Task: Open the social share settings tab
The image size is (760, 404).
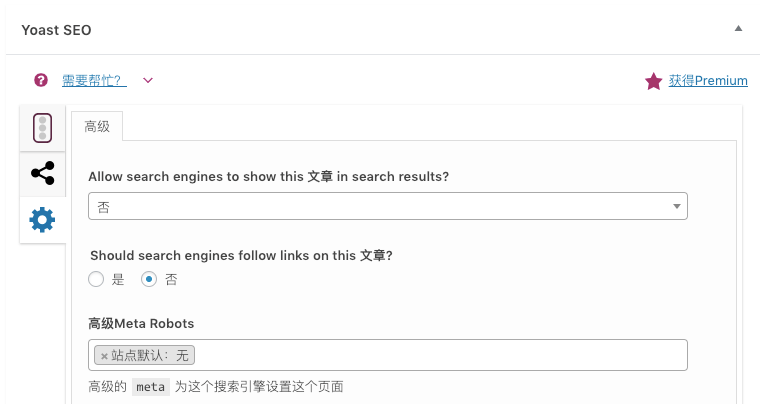Action: click(x=43, y=173)
